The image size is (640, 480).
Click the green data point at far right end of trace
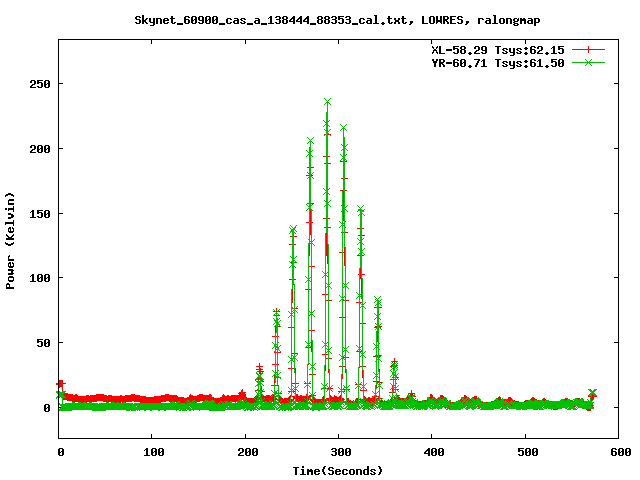tap(592, 393)
